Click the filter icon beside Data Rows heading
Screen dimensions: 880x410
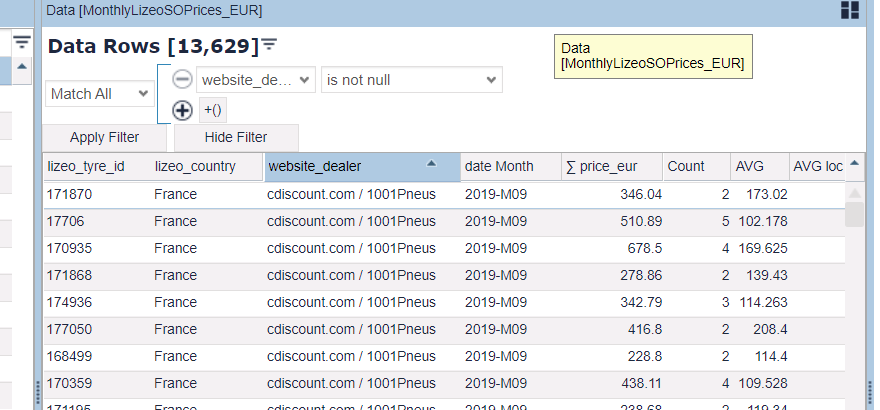270,45
